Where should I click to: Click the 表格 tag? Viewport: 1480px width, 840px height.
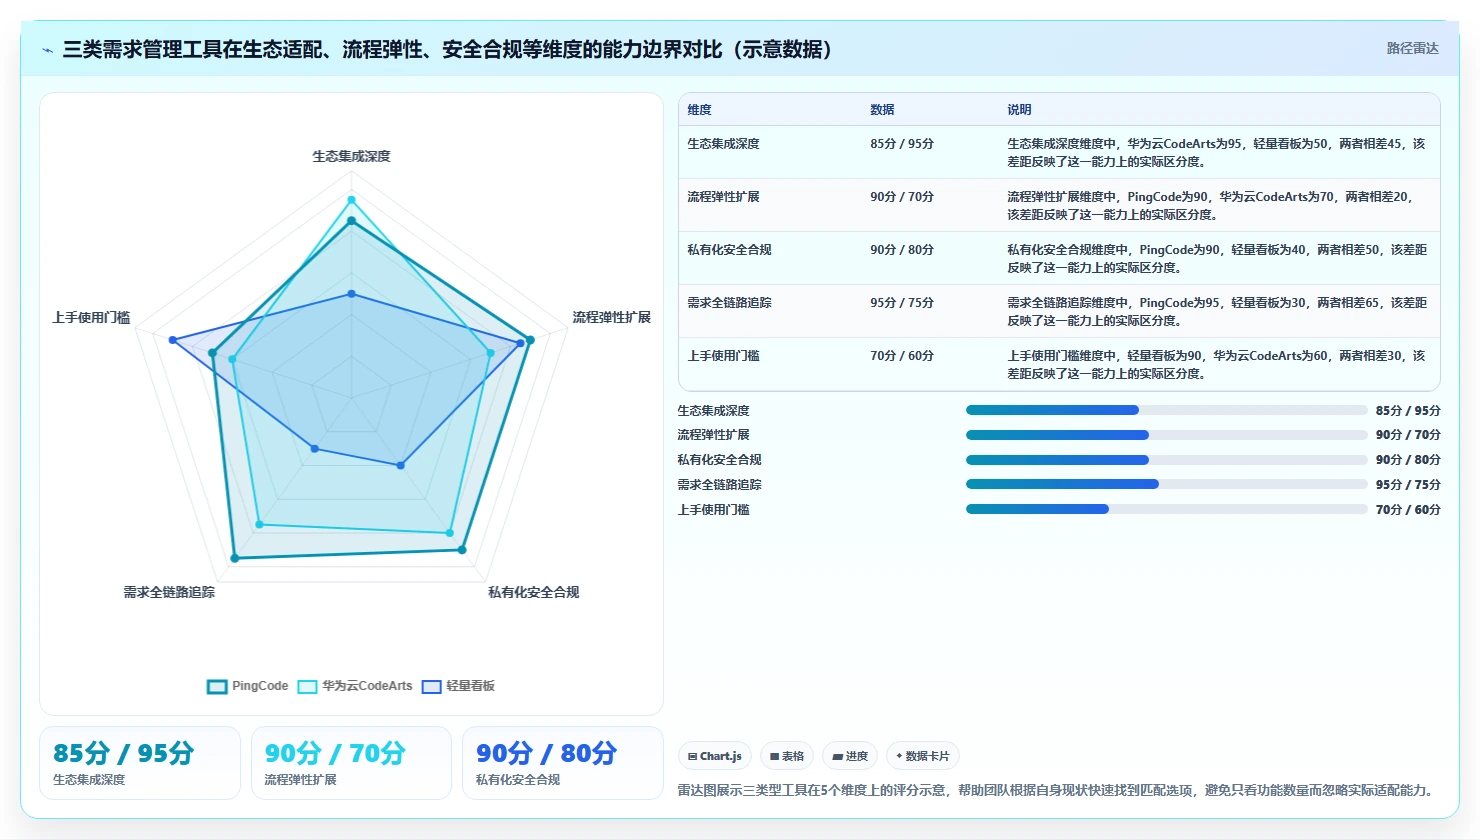[787, 756]
